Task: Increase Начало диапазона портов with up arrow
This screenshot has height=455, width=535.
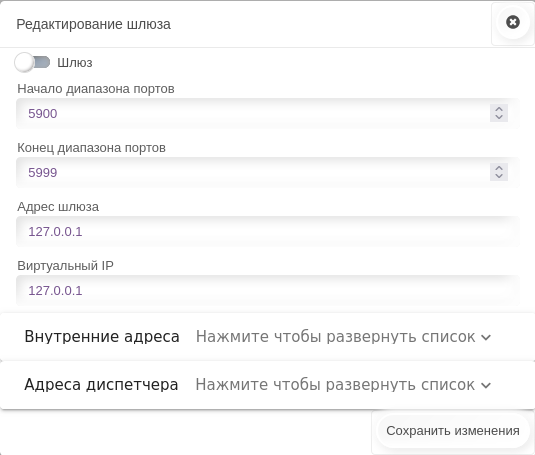Action: (499, 109)
